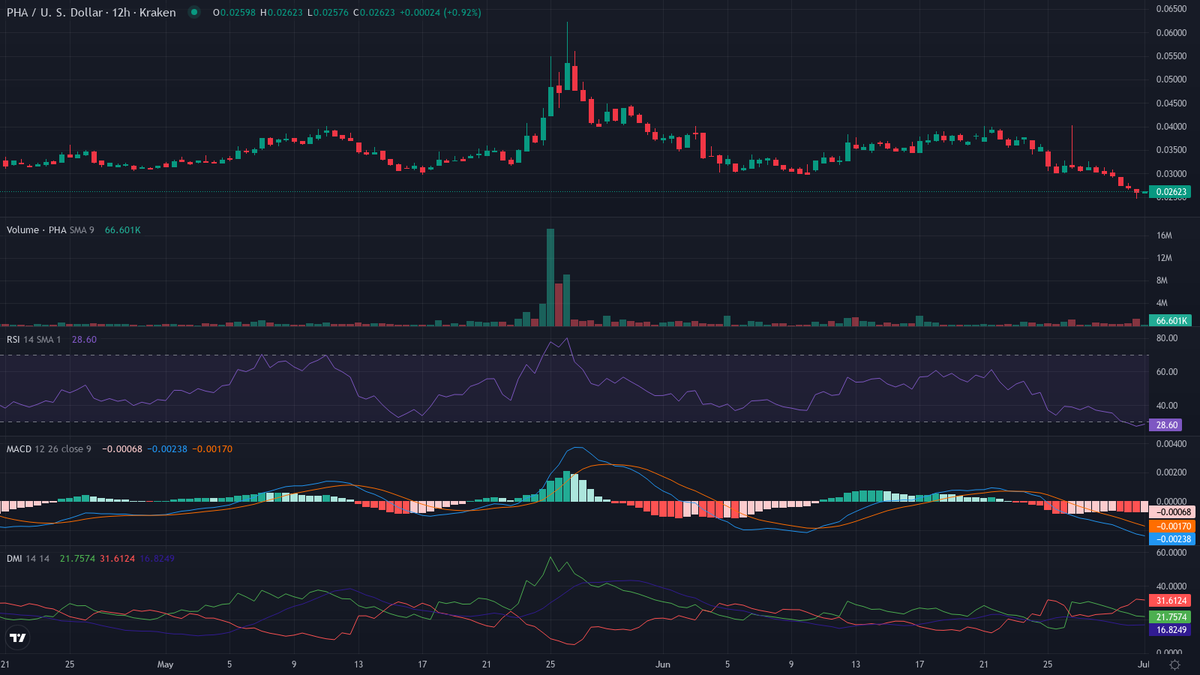Image resolution: width=1200 pixels, height=675 pixels.
Task: Click the green 0.02623 last-price tag on price scale
Action: pyautogui.click(x=1169, y=191)
